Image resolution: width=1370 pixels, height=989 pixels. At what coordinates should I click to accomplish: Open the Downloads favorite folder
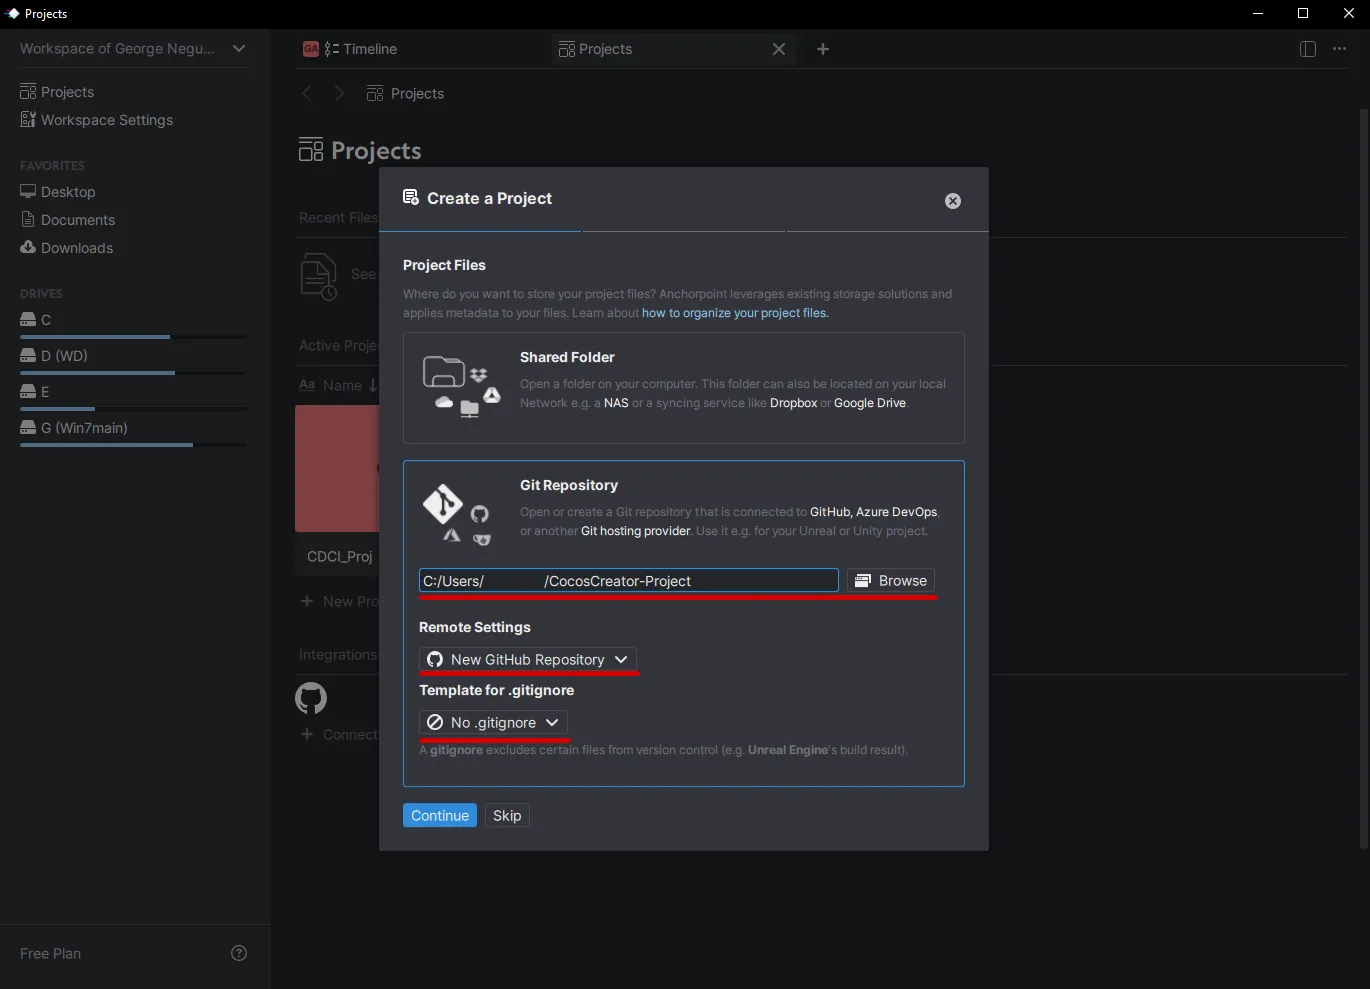[x=76, y=247]
